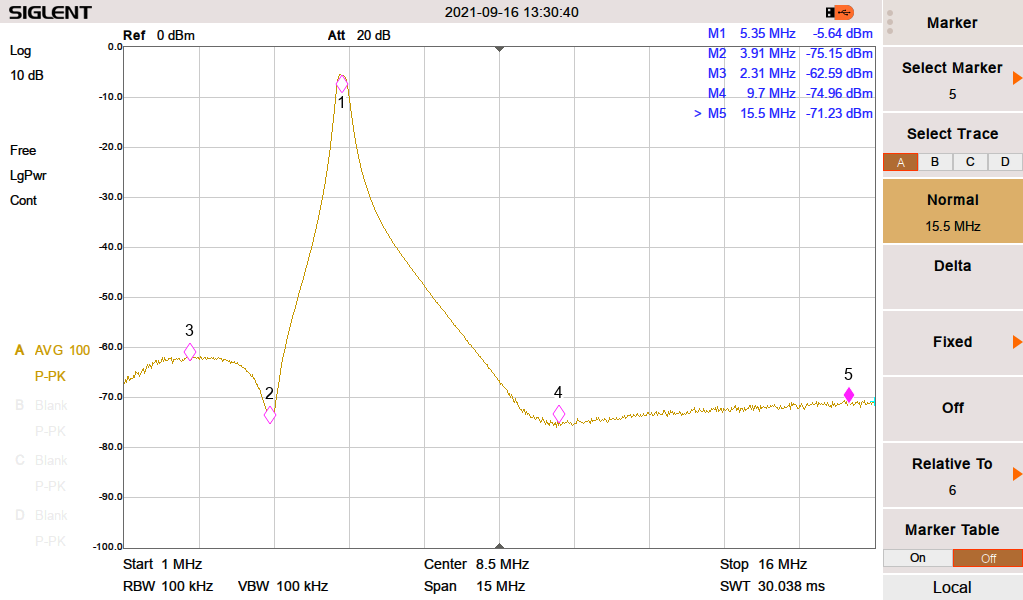Select marker 3 diamond on the trace
The height and width of the screenshot is (600, 1023).
point(190,352)
